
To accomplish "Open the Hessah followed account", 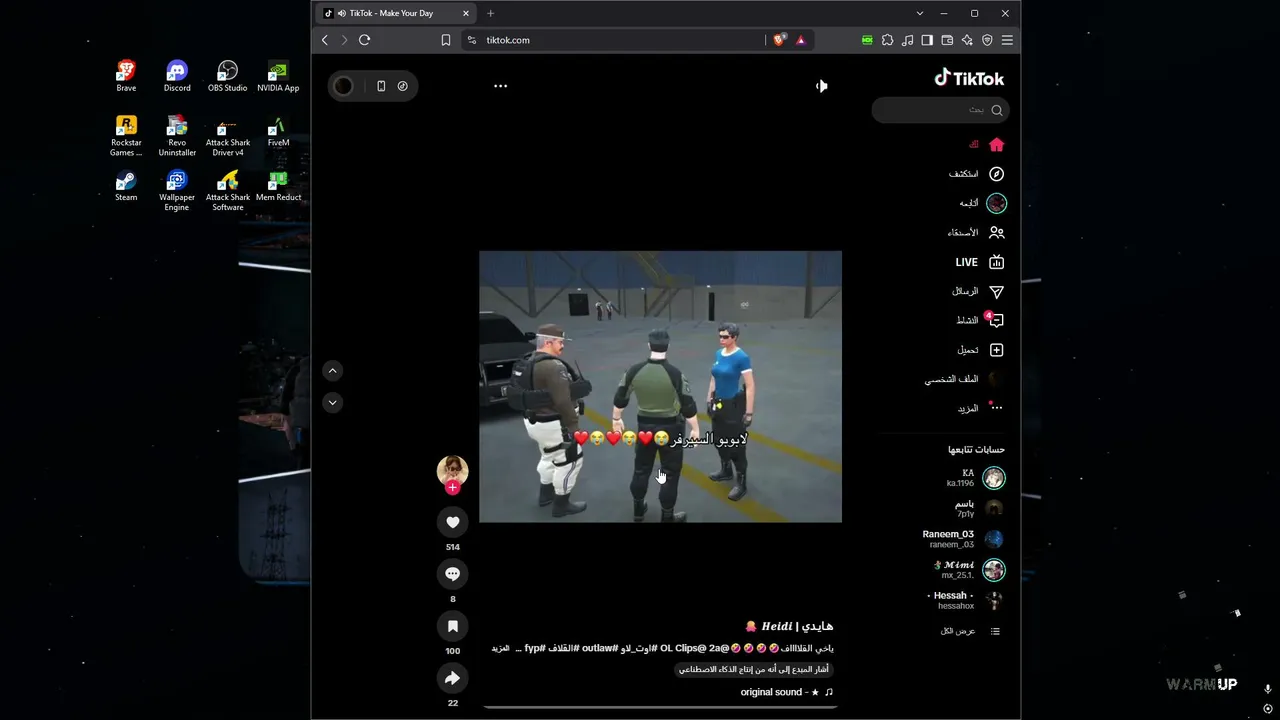I will (965, 601).
